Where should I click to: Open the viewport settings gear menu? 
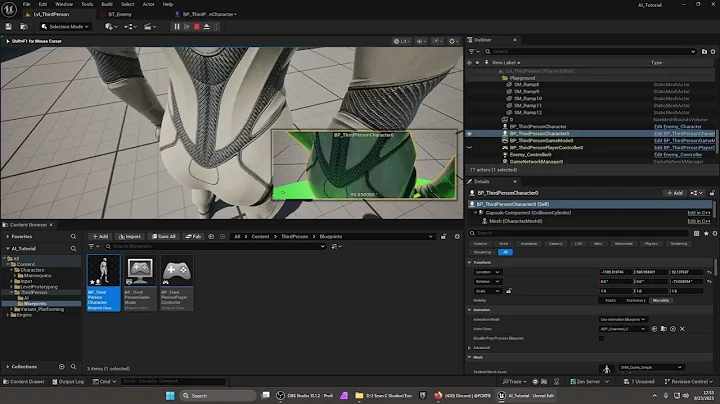point(453,41)
